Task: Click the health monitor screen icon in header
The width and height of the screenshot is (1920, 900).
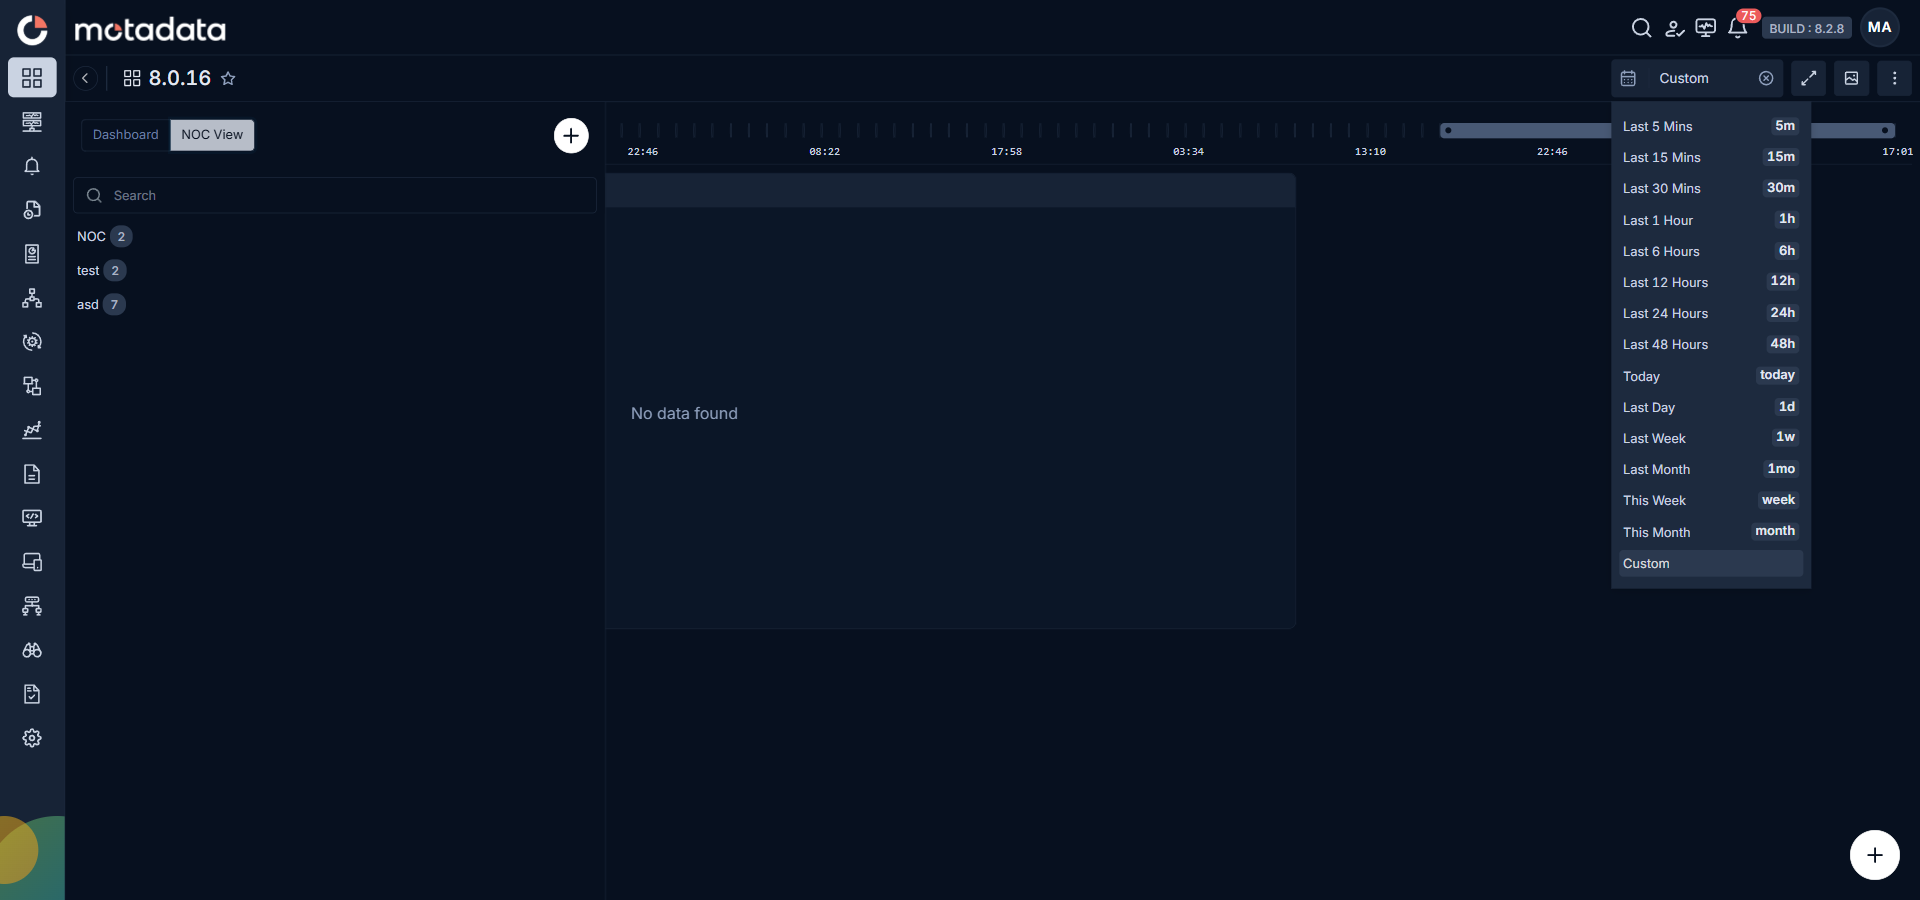Action: tap(1706, 28)
